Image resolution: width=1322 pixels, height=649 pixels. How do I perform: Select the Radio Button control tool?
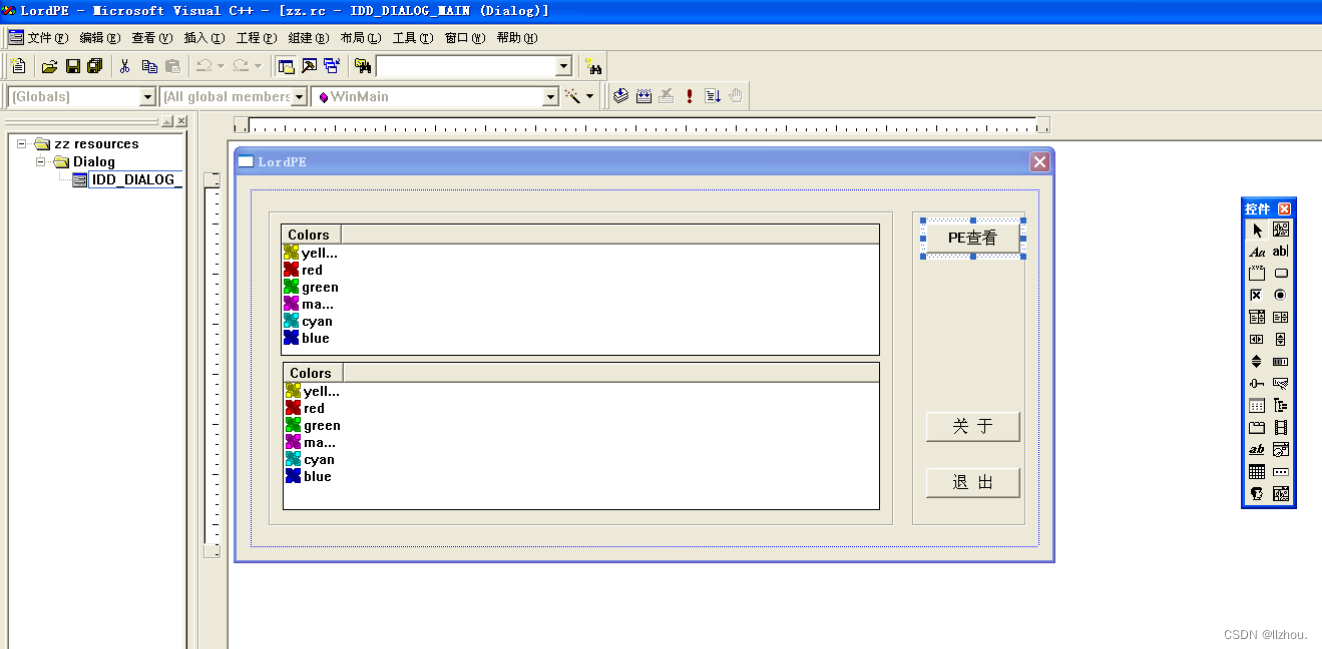1281,294
